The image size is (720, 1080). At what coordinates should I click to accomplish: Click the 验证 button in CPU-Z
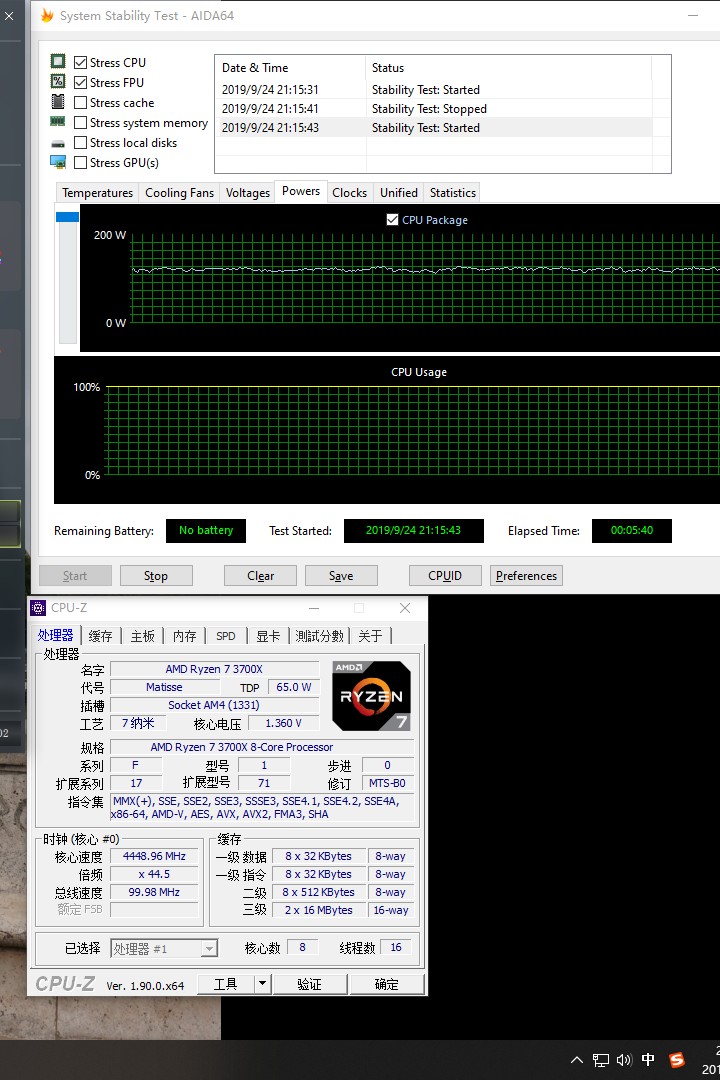point(309,984)
